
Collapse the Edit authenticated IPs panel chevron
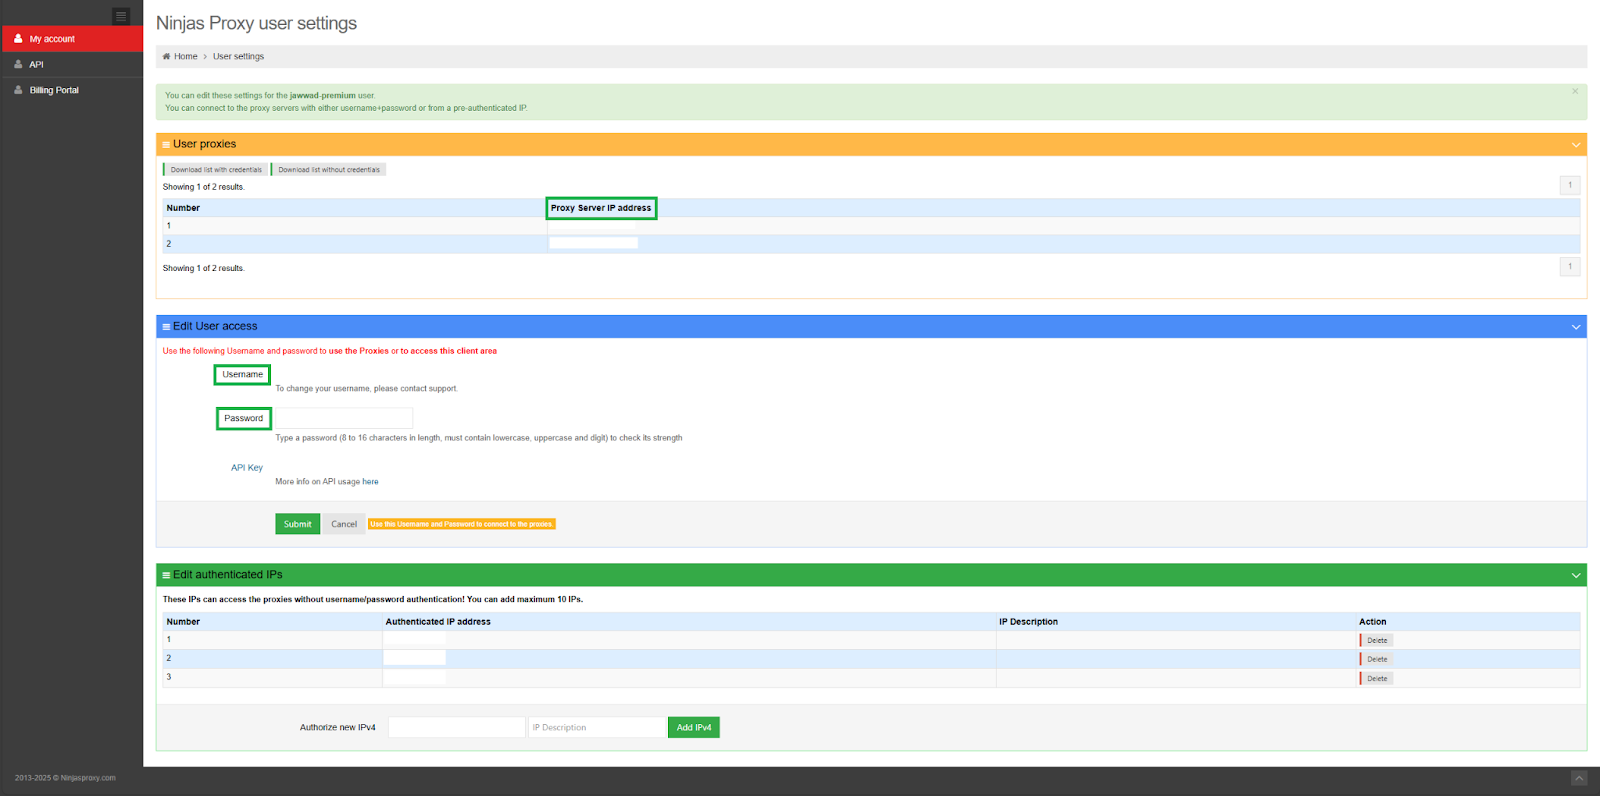(1576, 575)
